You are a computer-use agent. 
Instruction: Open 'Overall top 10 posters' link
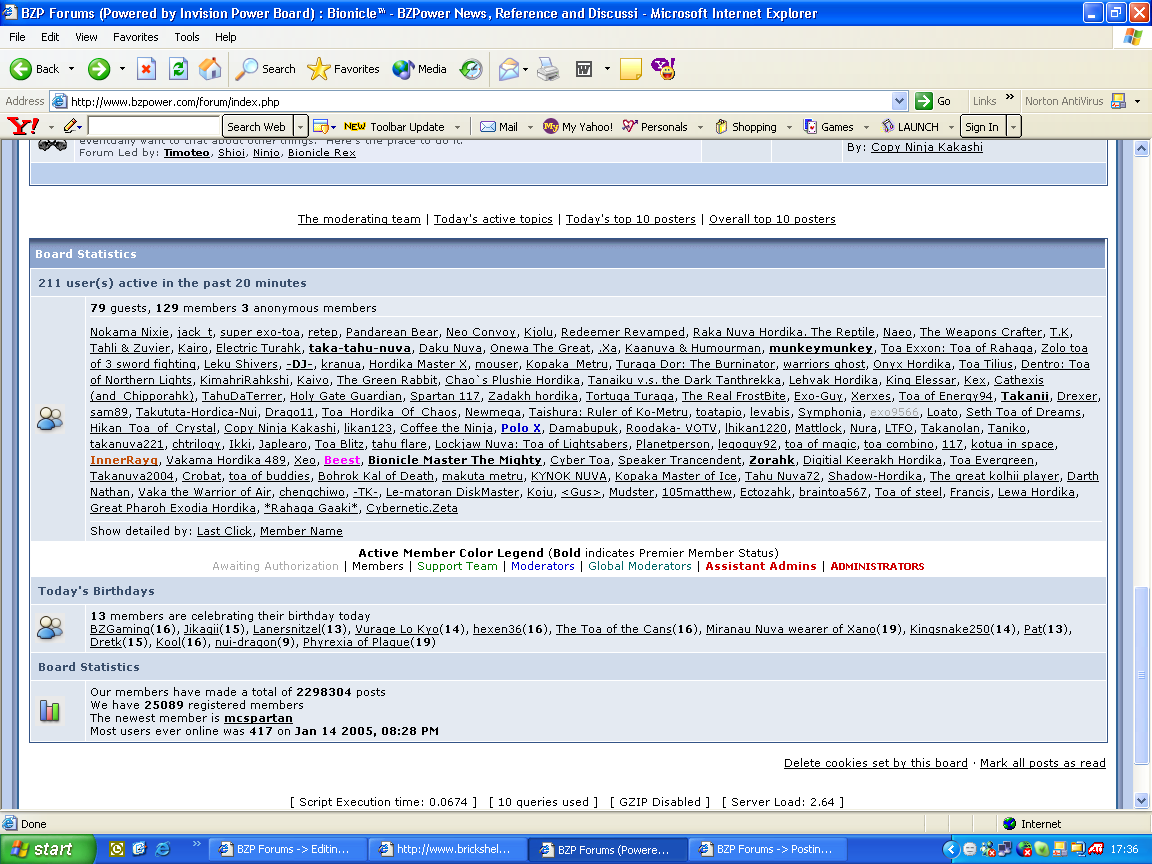point(772,219)
